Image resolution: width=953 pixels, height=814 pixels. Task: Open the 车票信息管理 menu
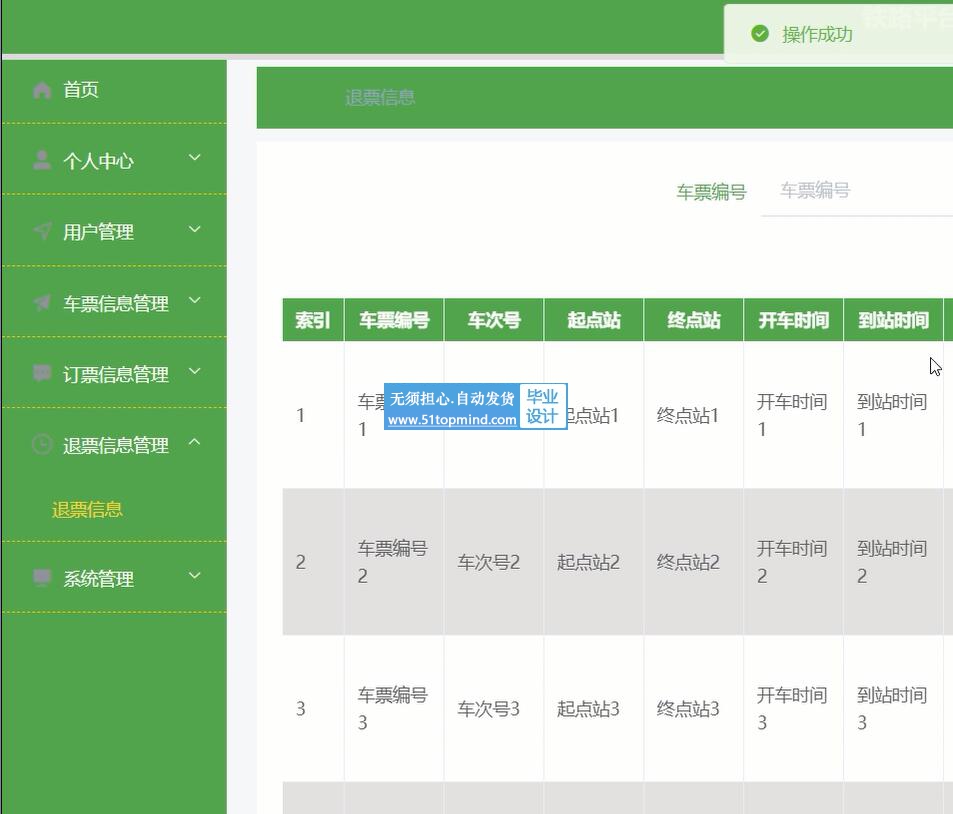(114, 302)
